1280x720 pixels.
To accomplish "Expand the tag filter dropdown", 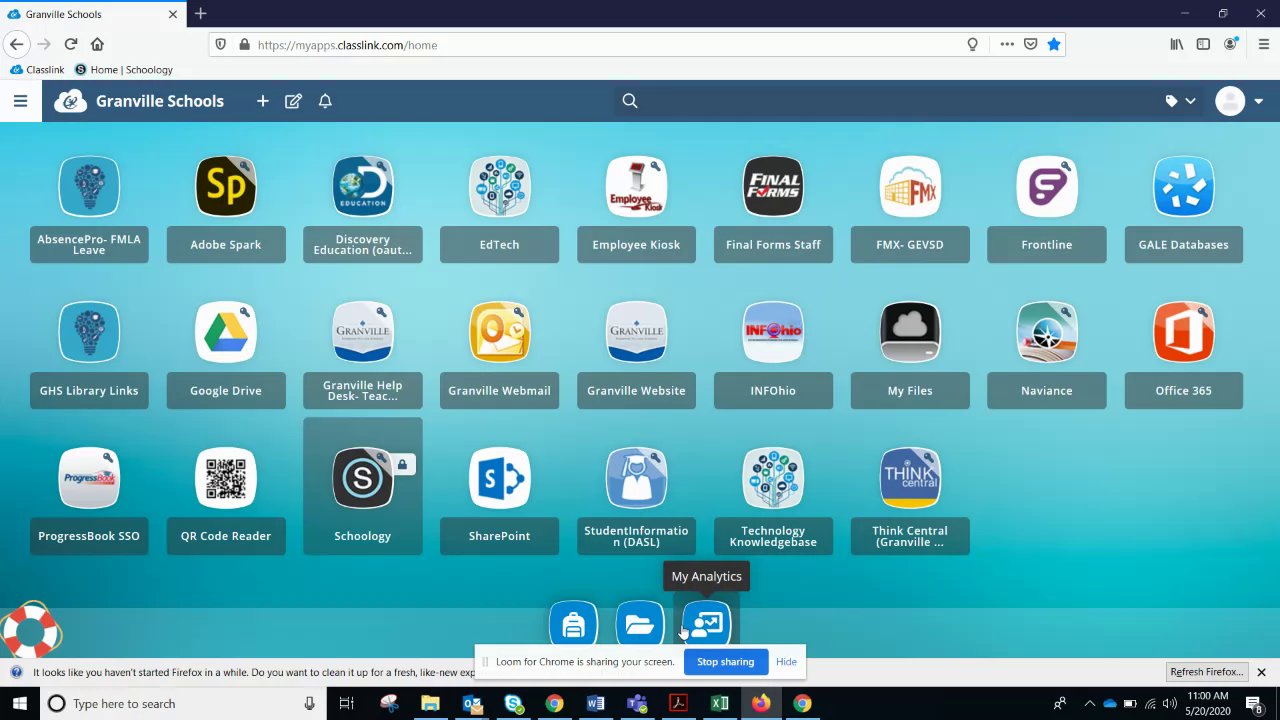I will point(1180,101).
